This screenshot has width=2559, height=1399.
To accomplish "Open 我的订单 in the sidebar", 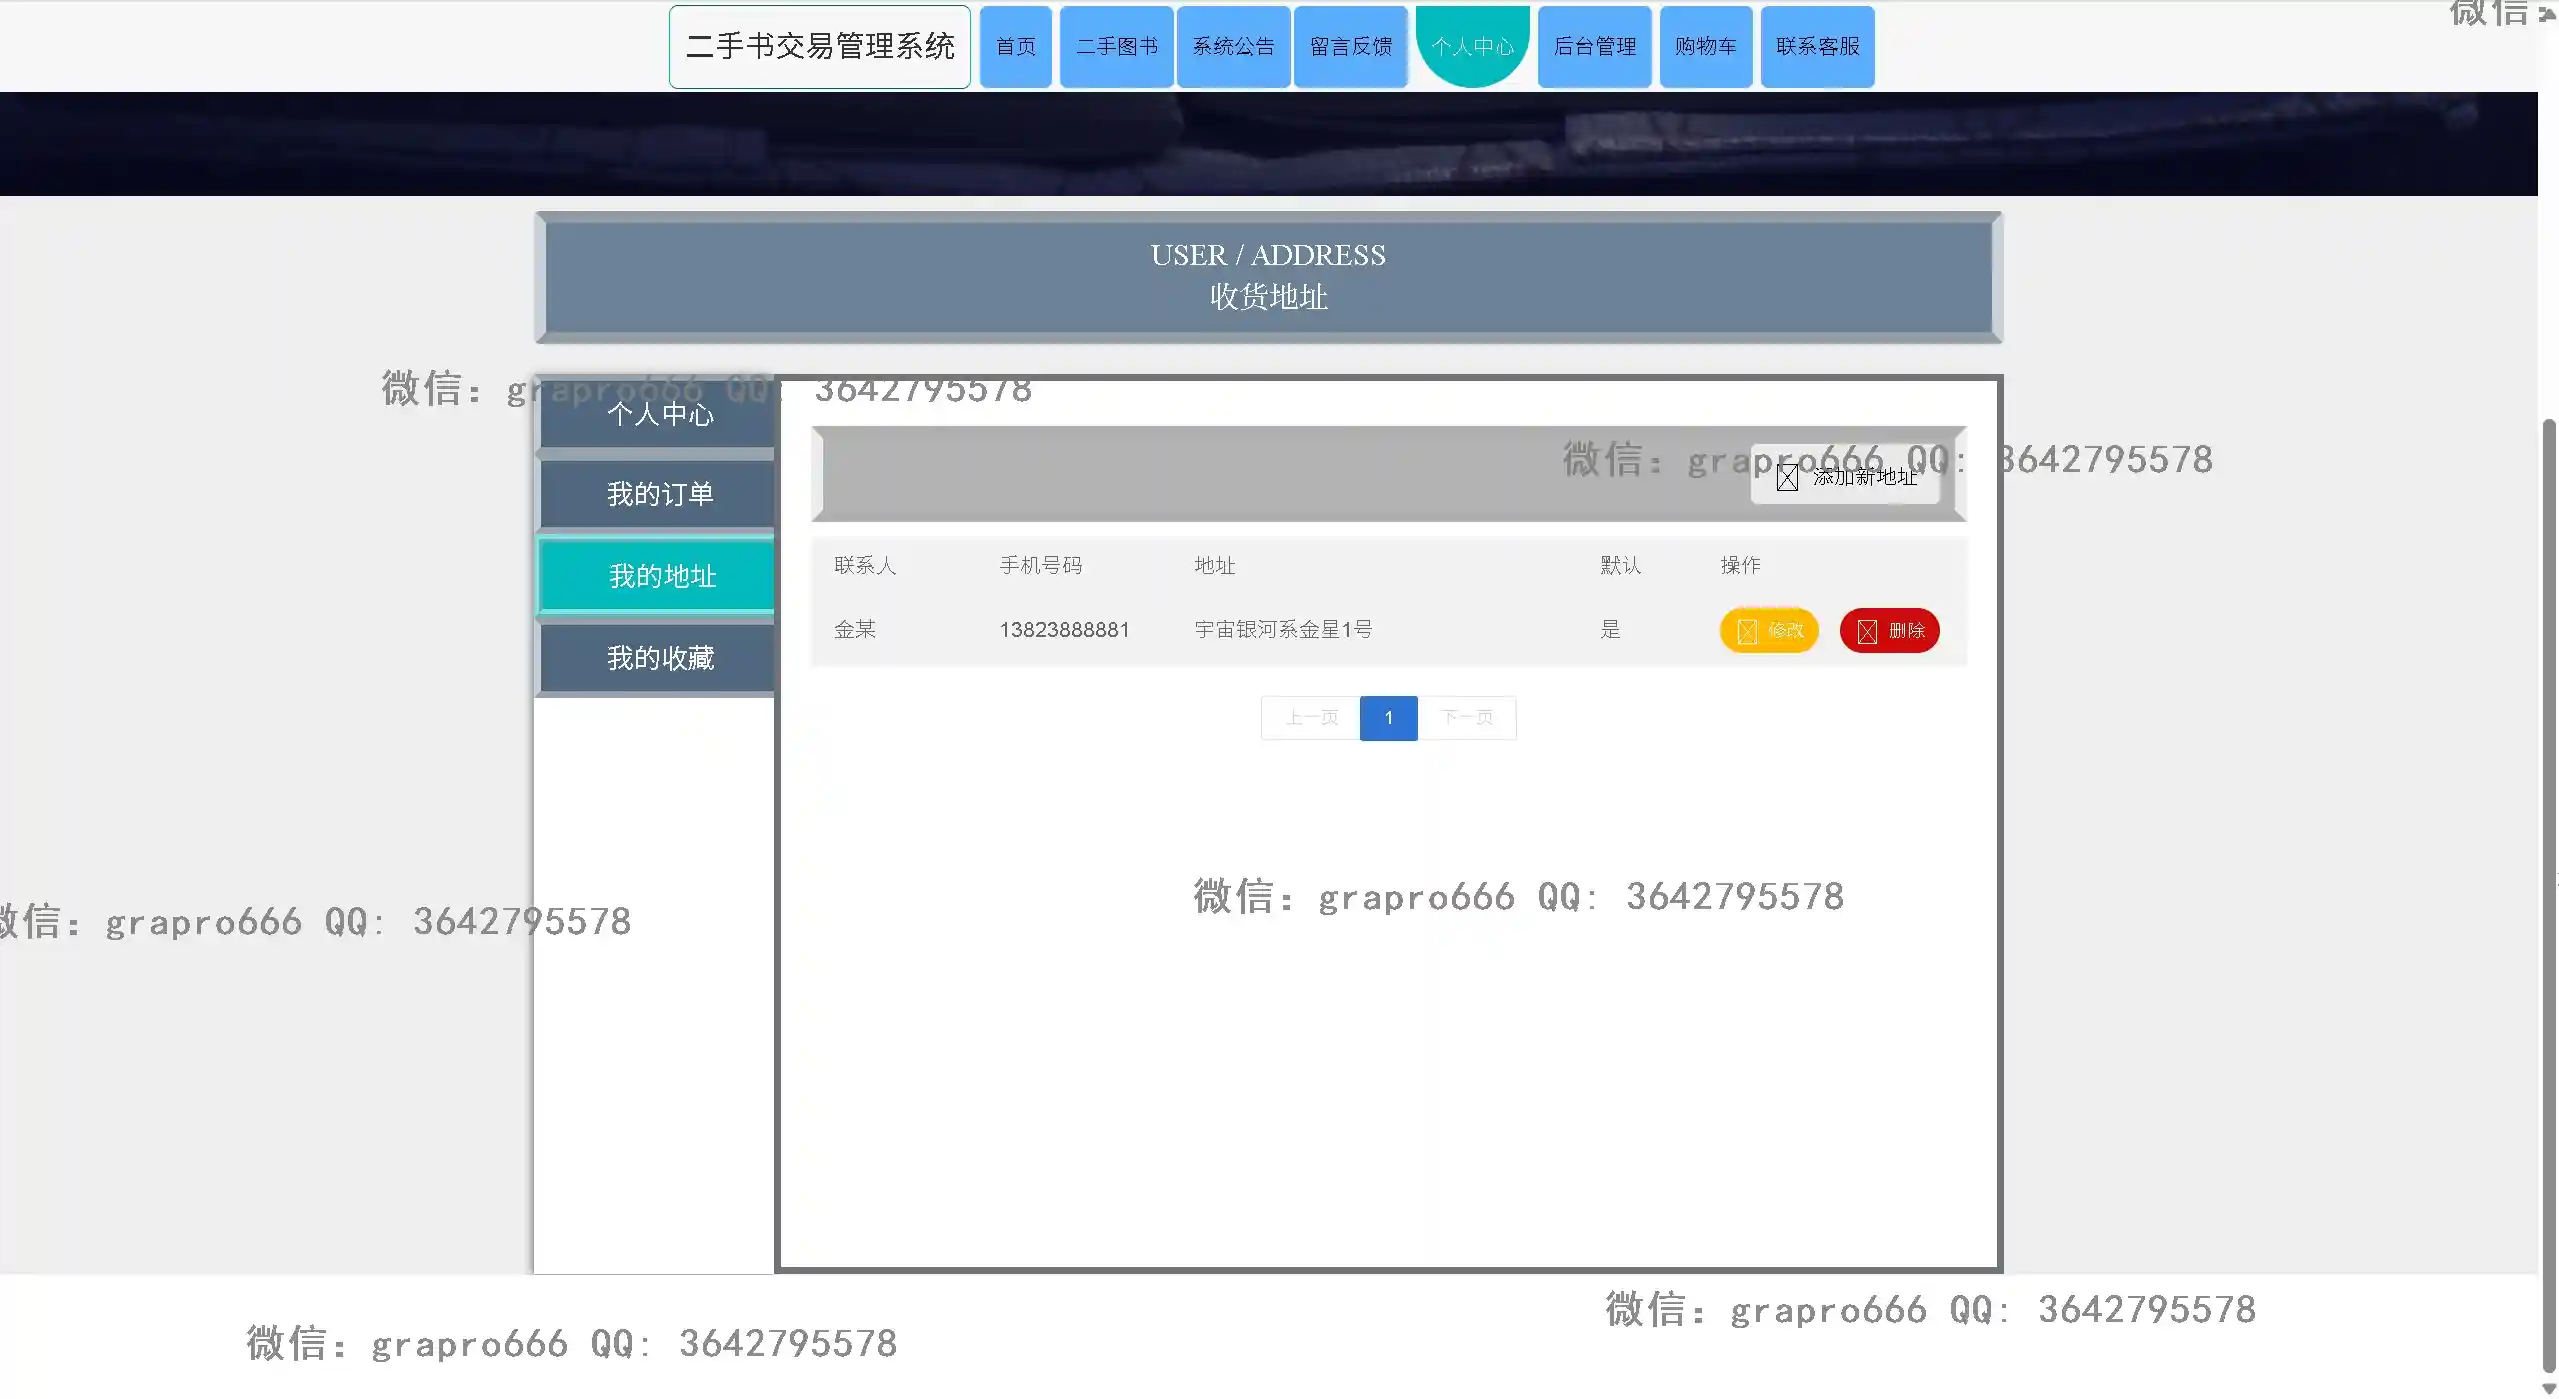I will tap(659, 494).
